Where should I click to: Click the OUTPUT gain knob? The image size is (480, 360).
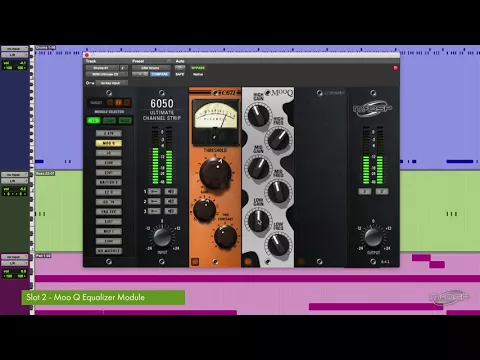[373, 237]
